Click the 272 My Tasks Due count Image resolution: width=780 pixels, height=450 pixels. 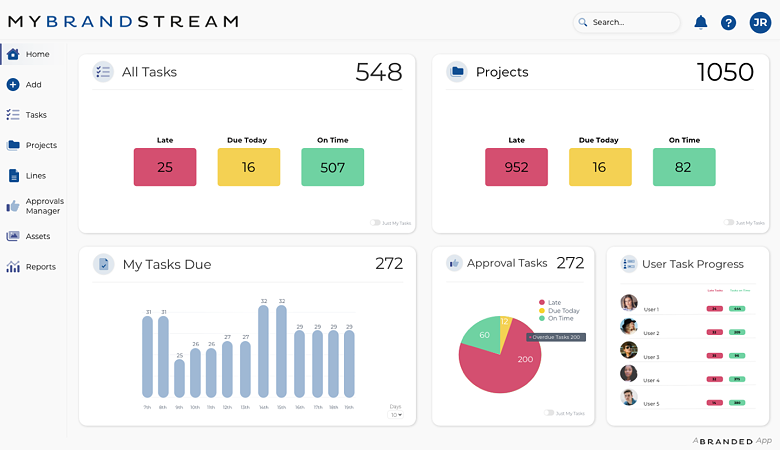click(x=389, y=264)
